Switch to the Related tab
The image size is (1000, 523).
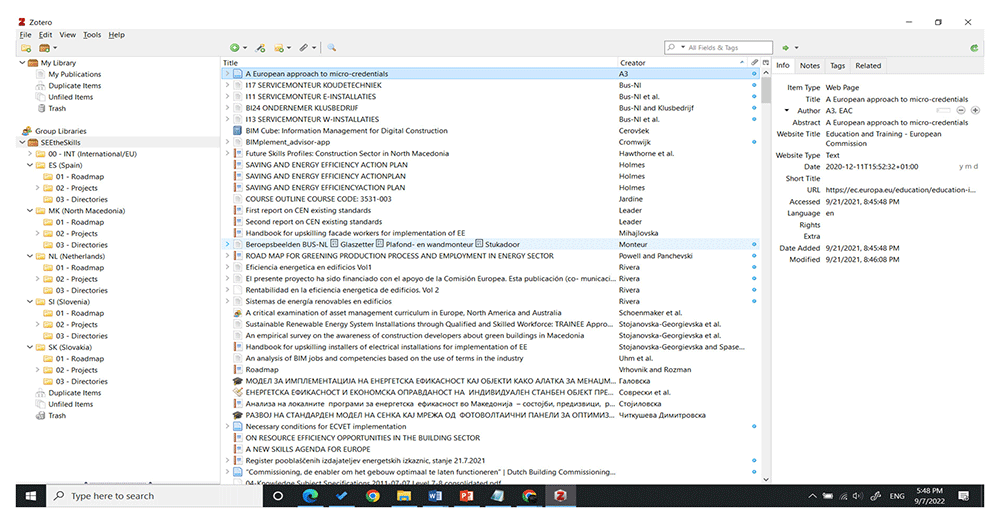[868, 66]
